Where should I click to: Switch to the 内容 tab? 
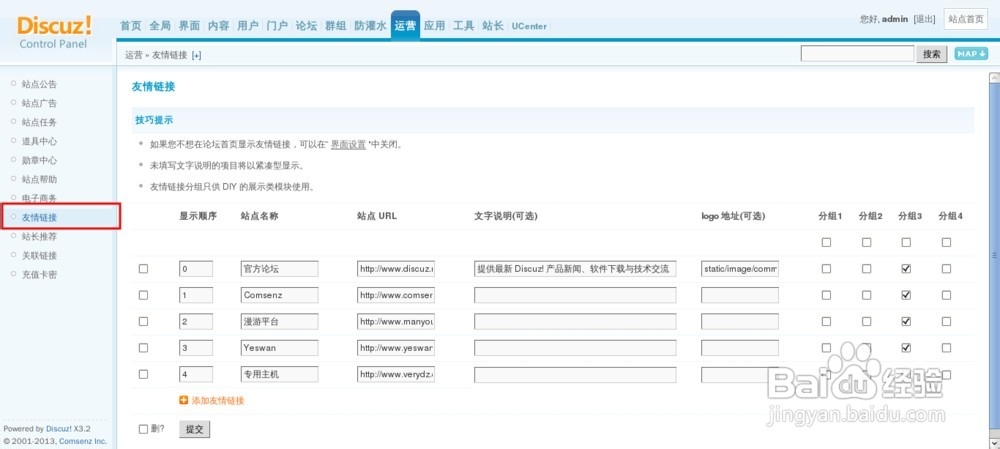point(219,26)
